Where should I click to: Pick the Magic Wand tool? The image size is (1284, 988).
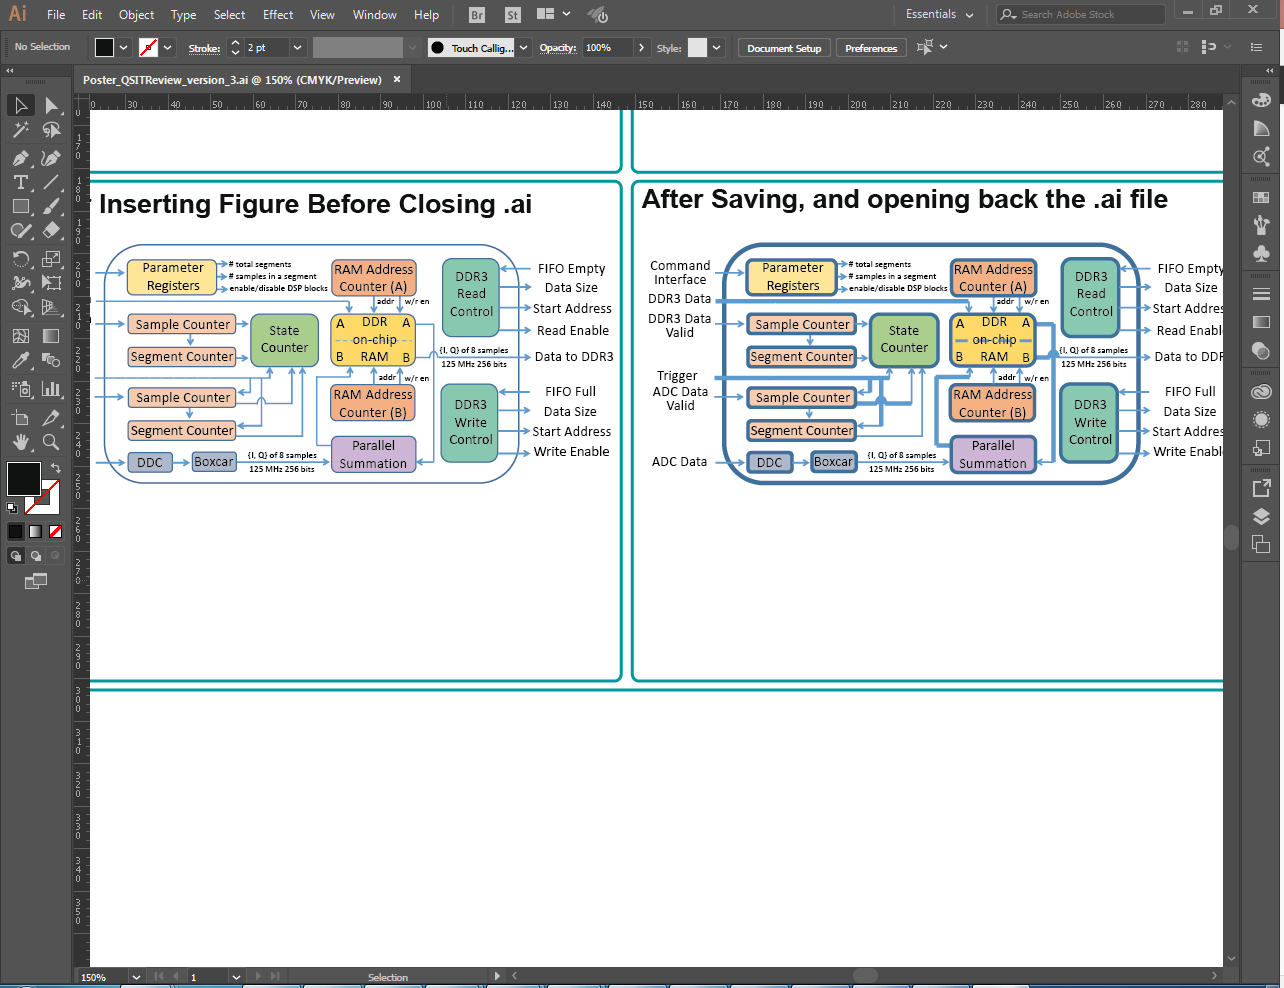[x=21, y=130]
